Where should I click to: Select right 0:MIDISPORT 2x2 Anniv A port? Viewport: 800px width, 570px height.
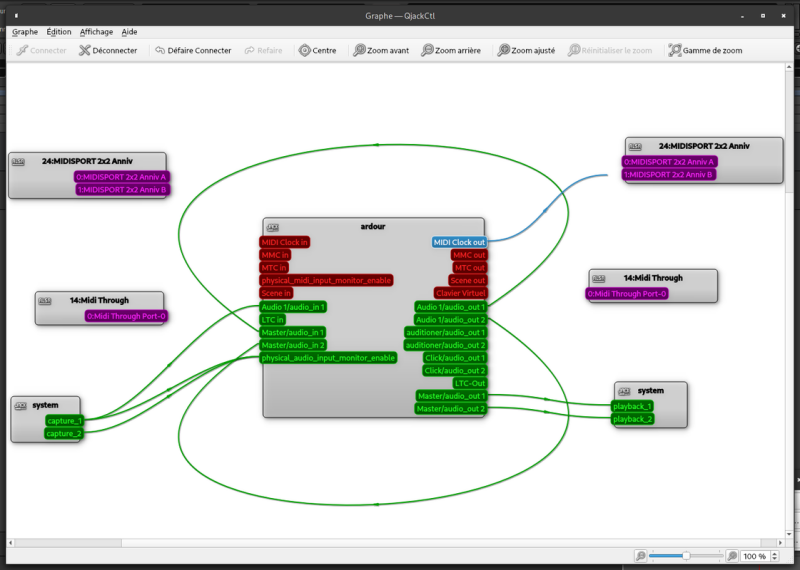point(669,162)
